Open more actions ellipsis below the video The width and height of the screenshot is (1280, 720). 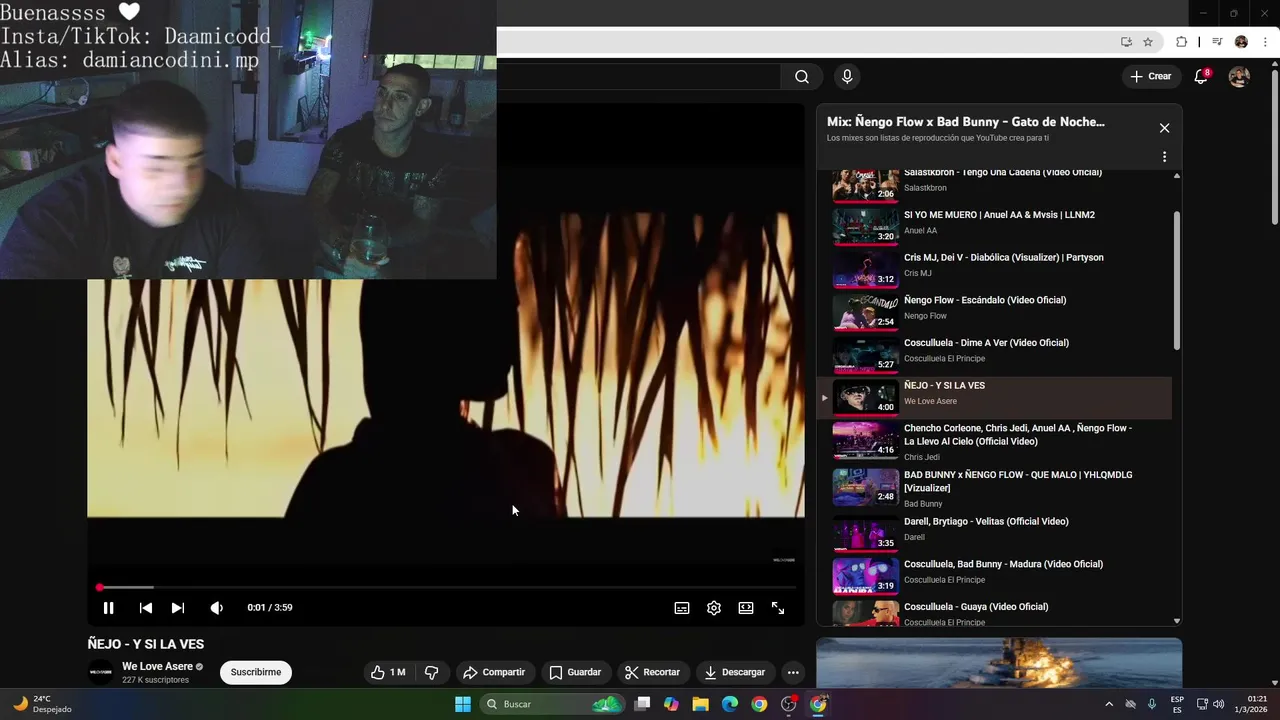pos(793,673)
